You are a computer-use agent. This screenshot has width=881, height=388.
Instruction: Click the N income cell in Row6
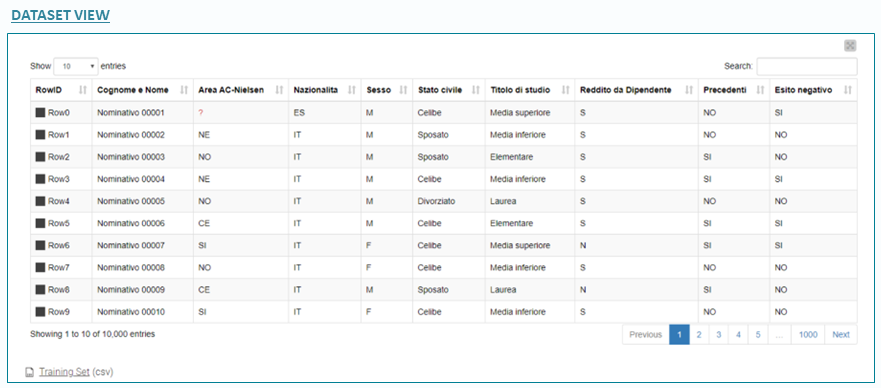[x=583, y=245]
